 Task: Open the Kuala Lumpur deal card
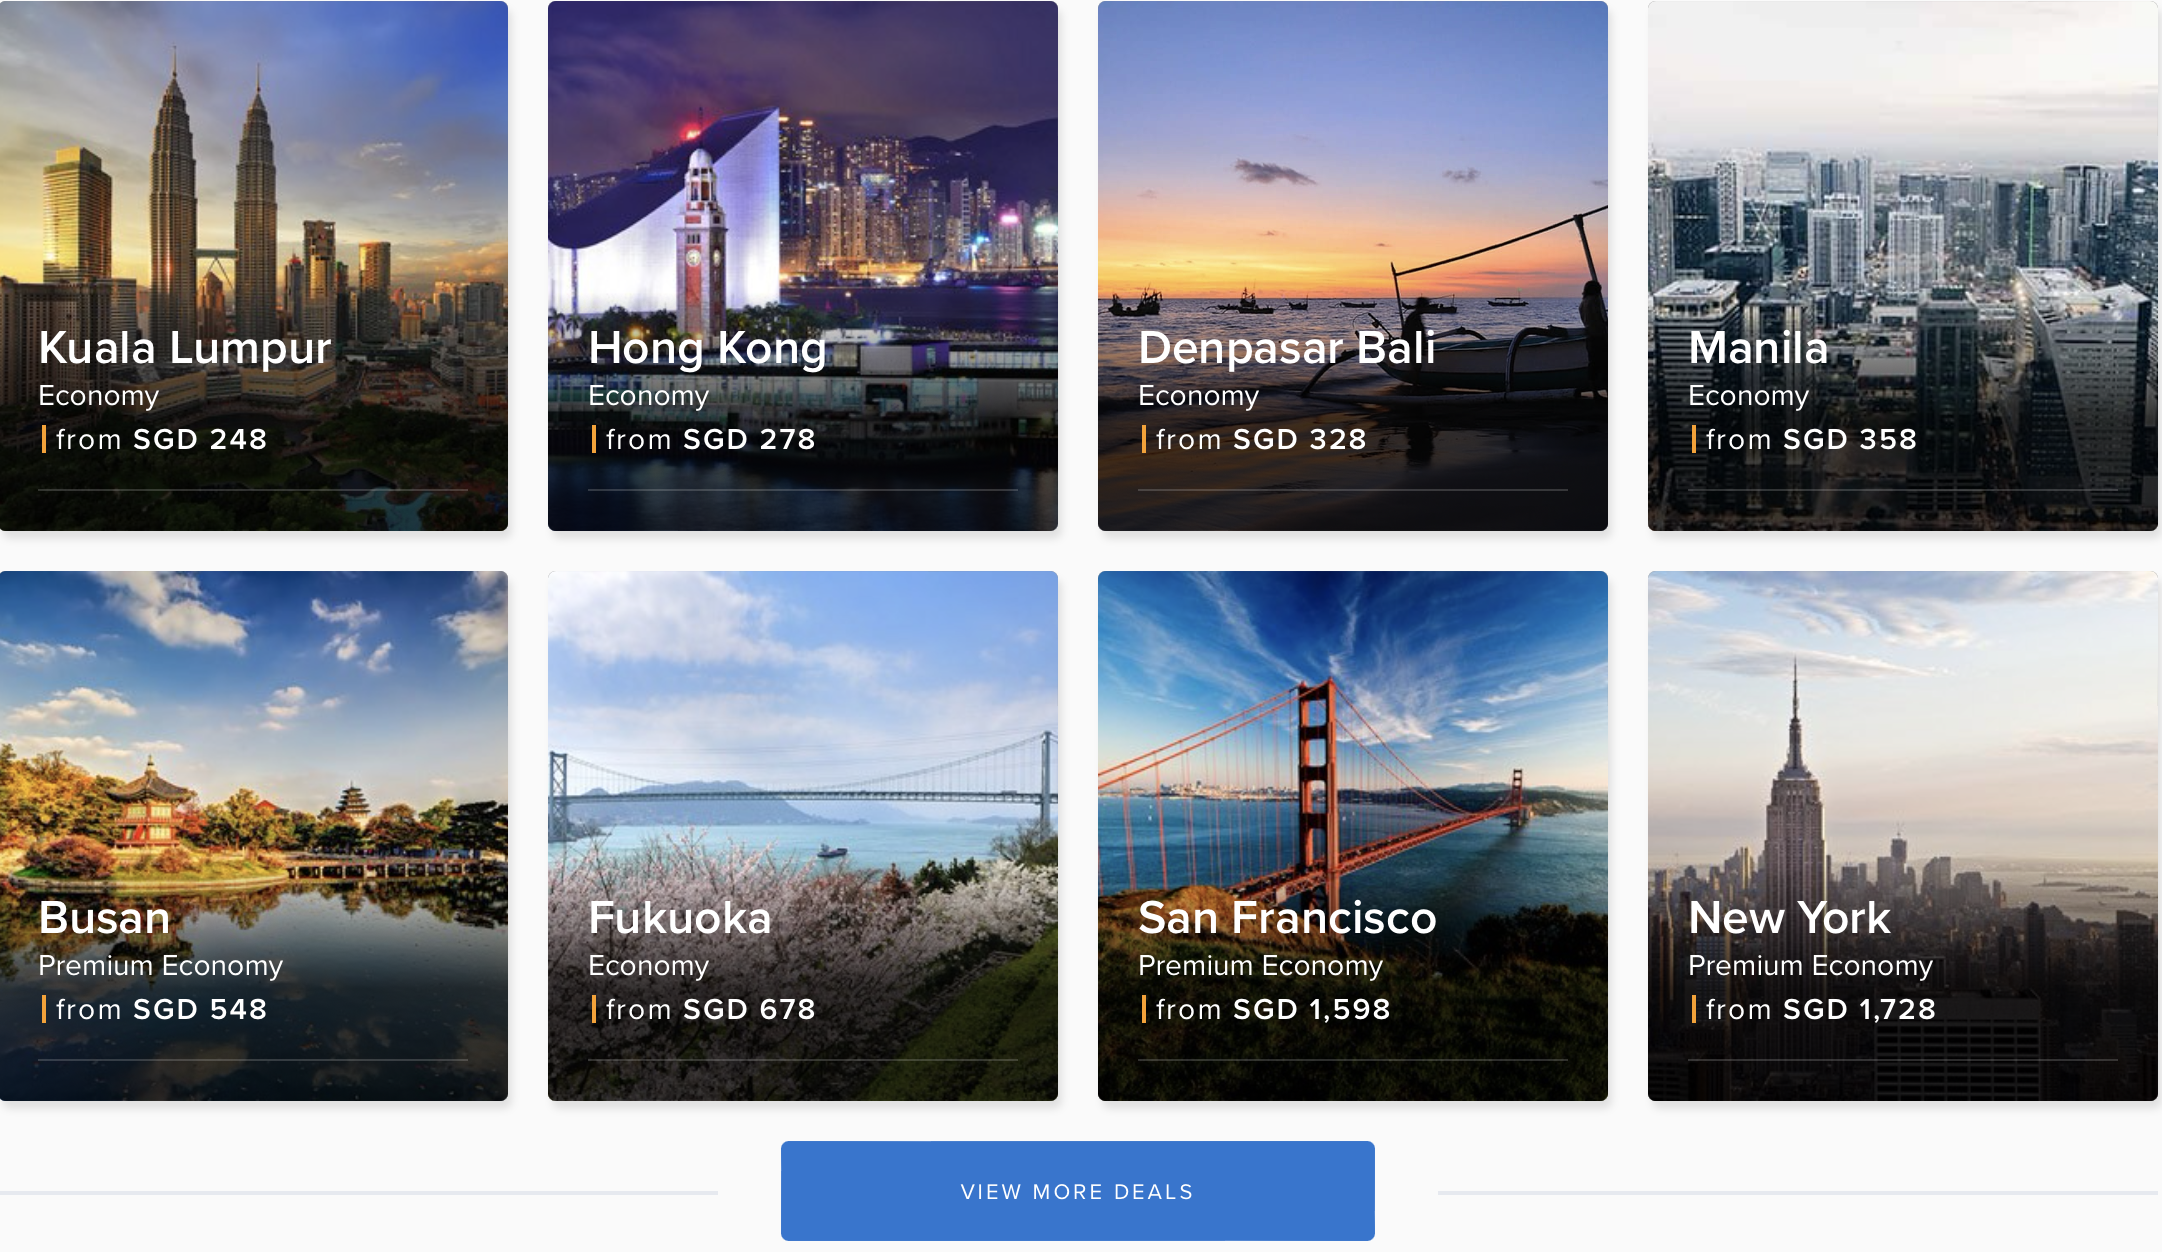pyautogui.click(x=254, y=266)
